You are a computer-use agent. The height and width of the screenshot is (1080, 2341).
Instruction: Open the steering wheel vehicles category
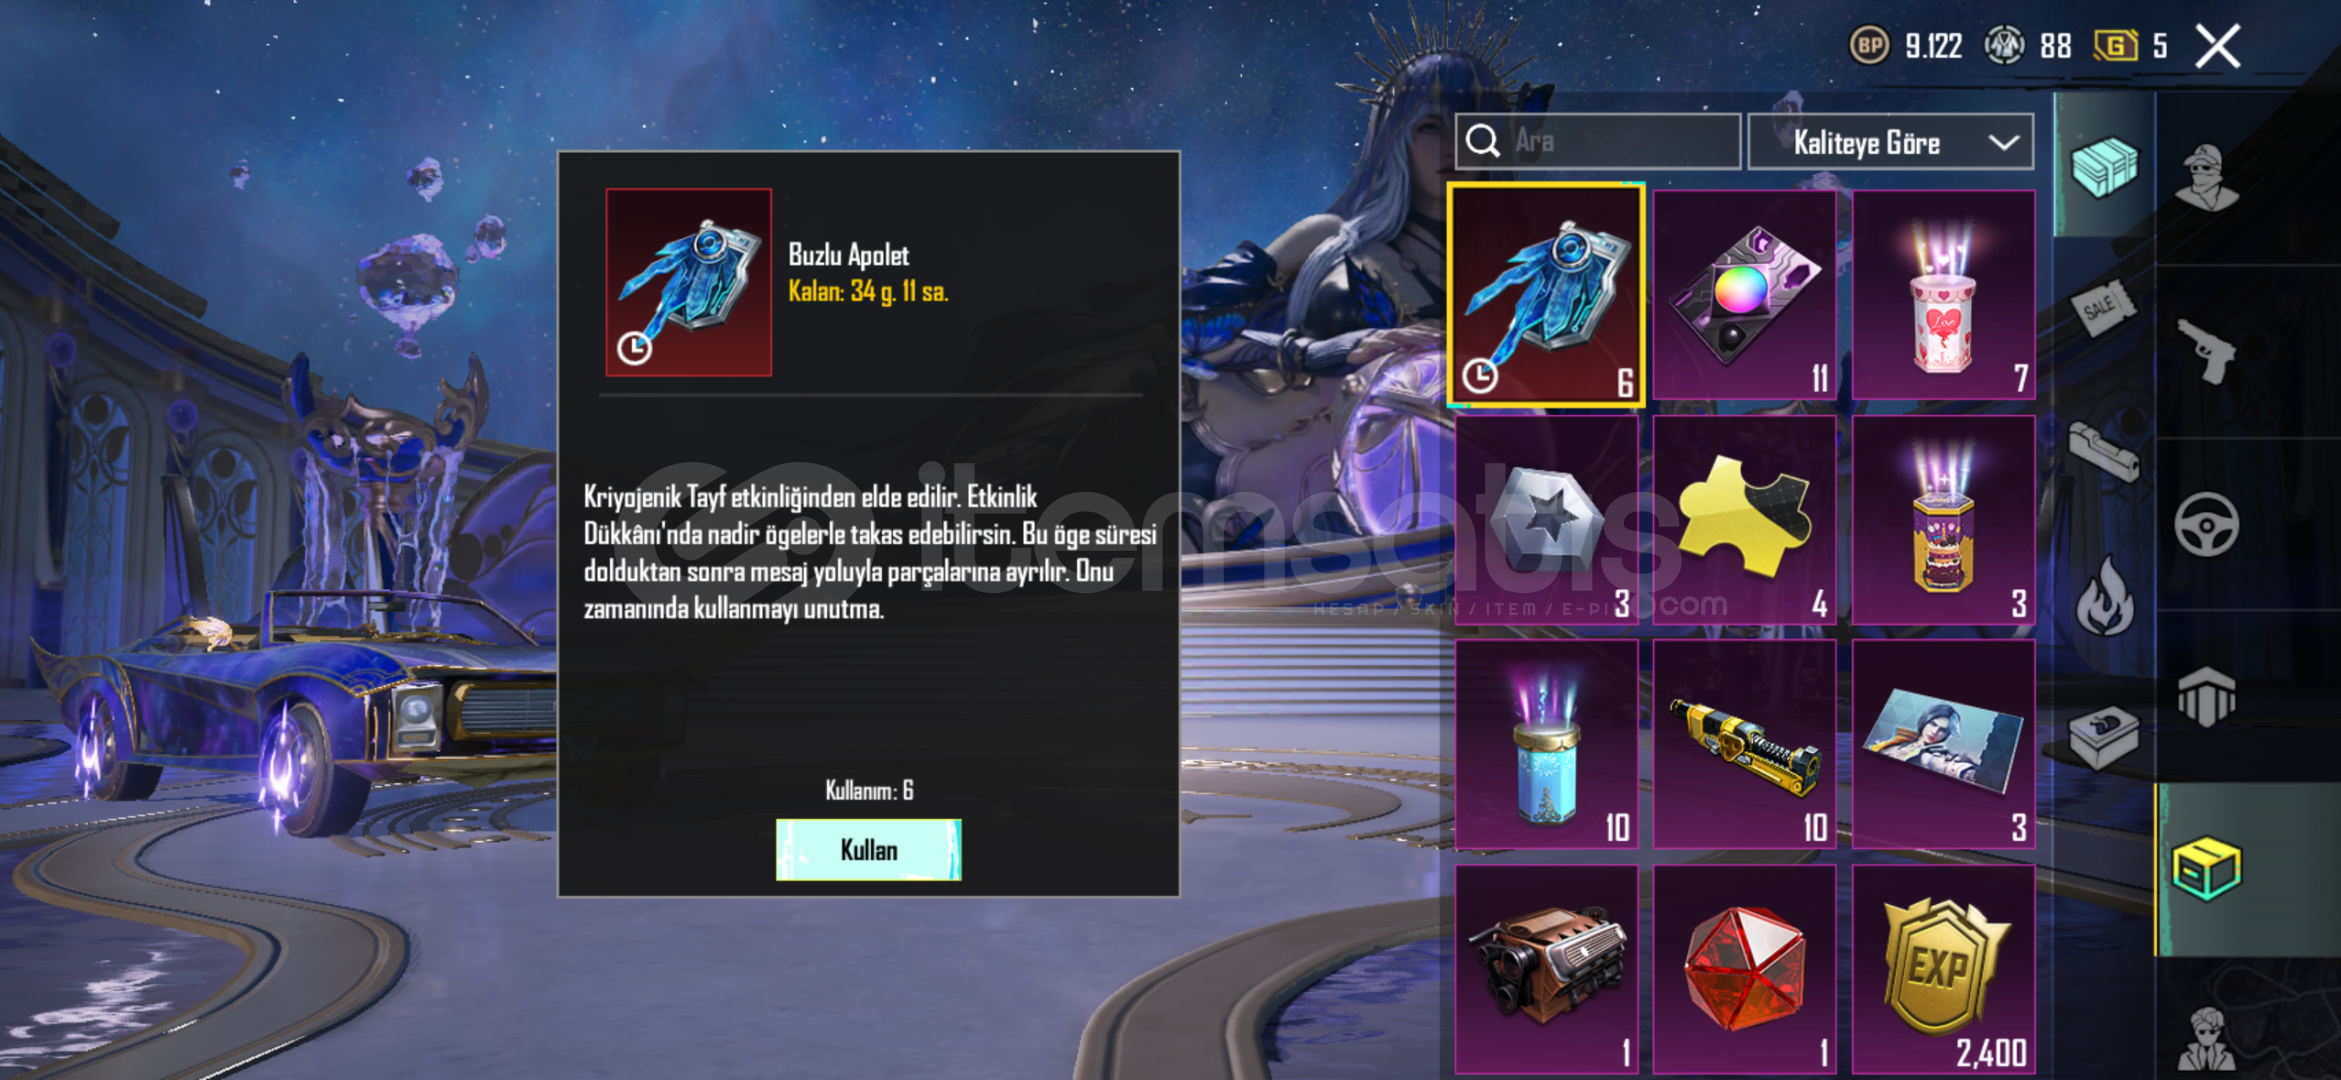point(2207,524)
